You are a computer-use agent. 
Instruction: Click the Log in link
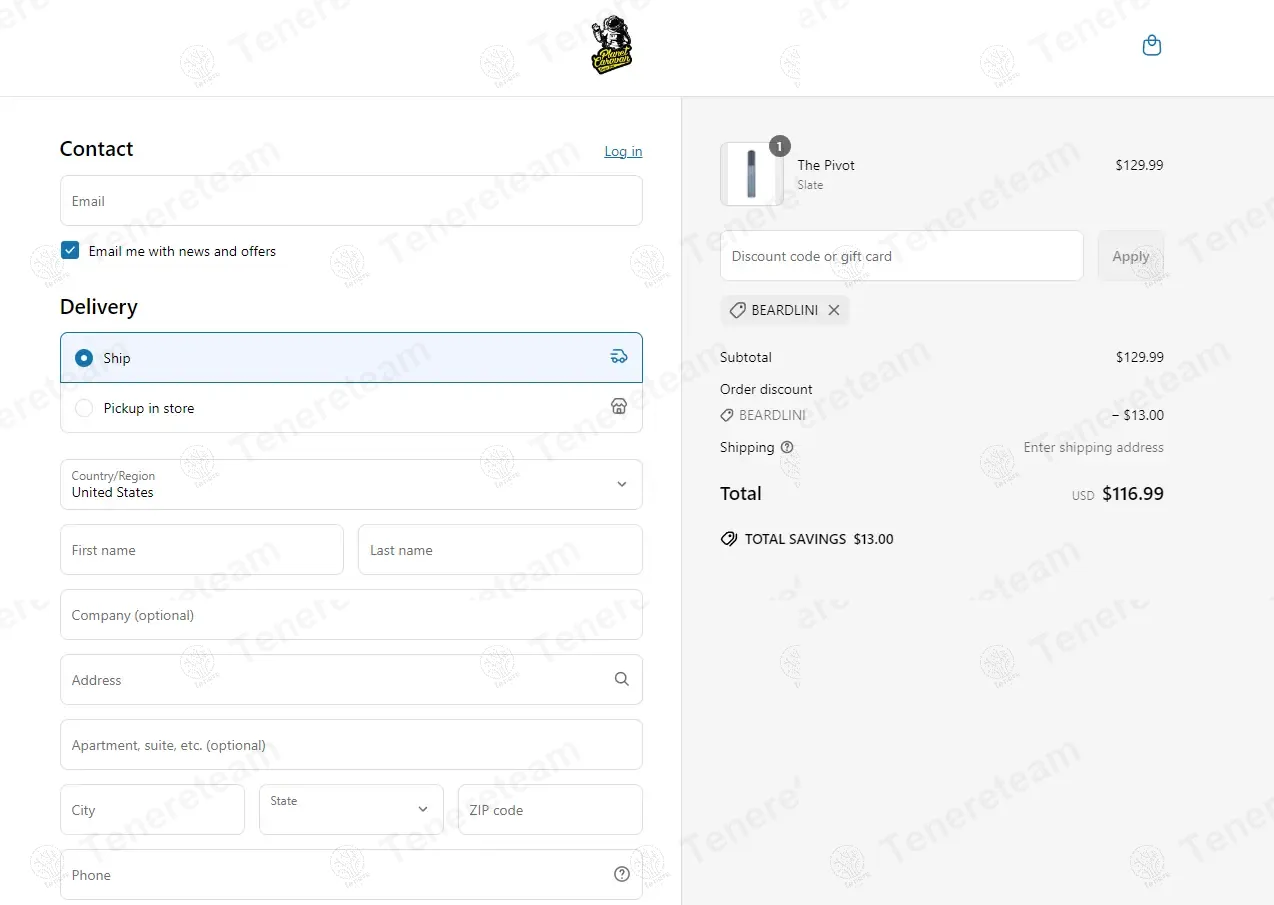623,151
